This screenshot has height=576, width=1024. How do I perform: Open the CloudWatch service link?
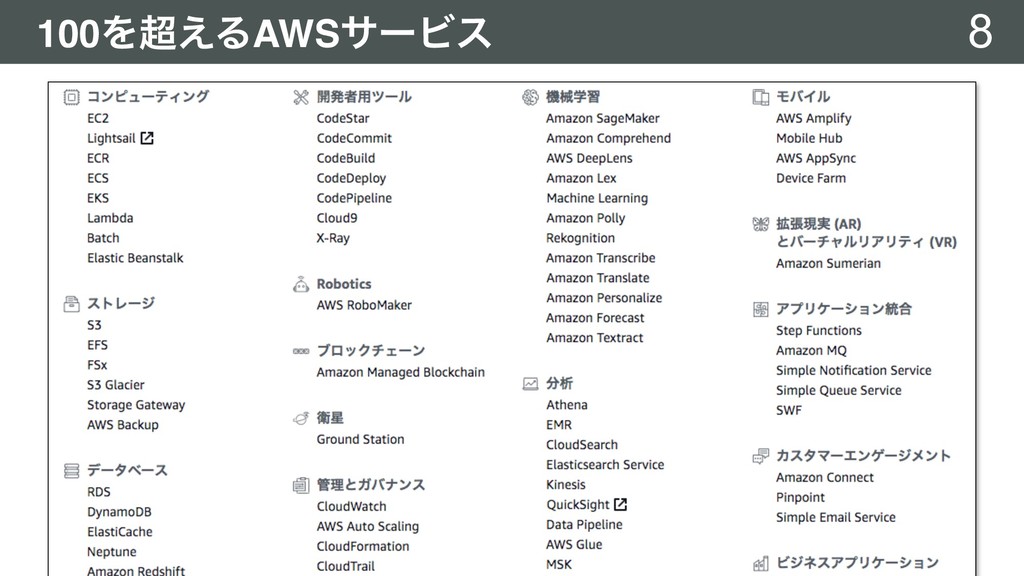pyautogui.click(x=351, y=506)
